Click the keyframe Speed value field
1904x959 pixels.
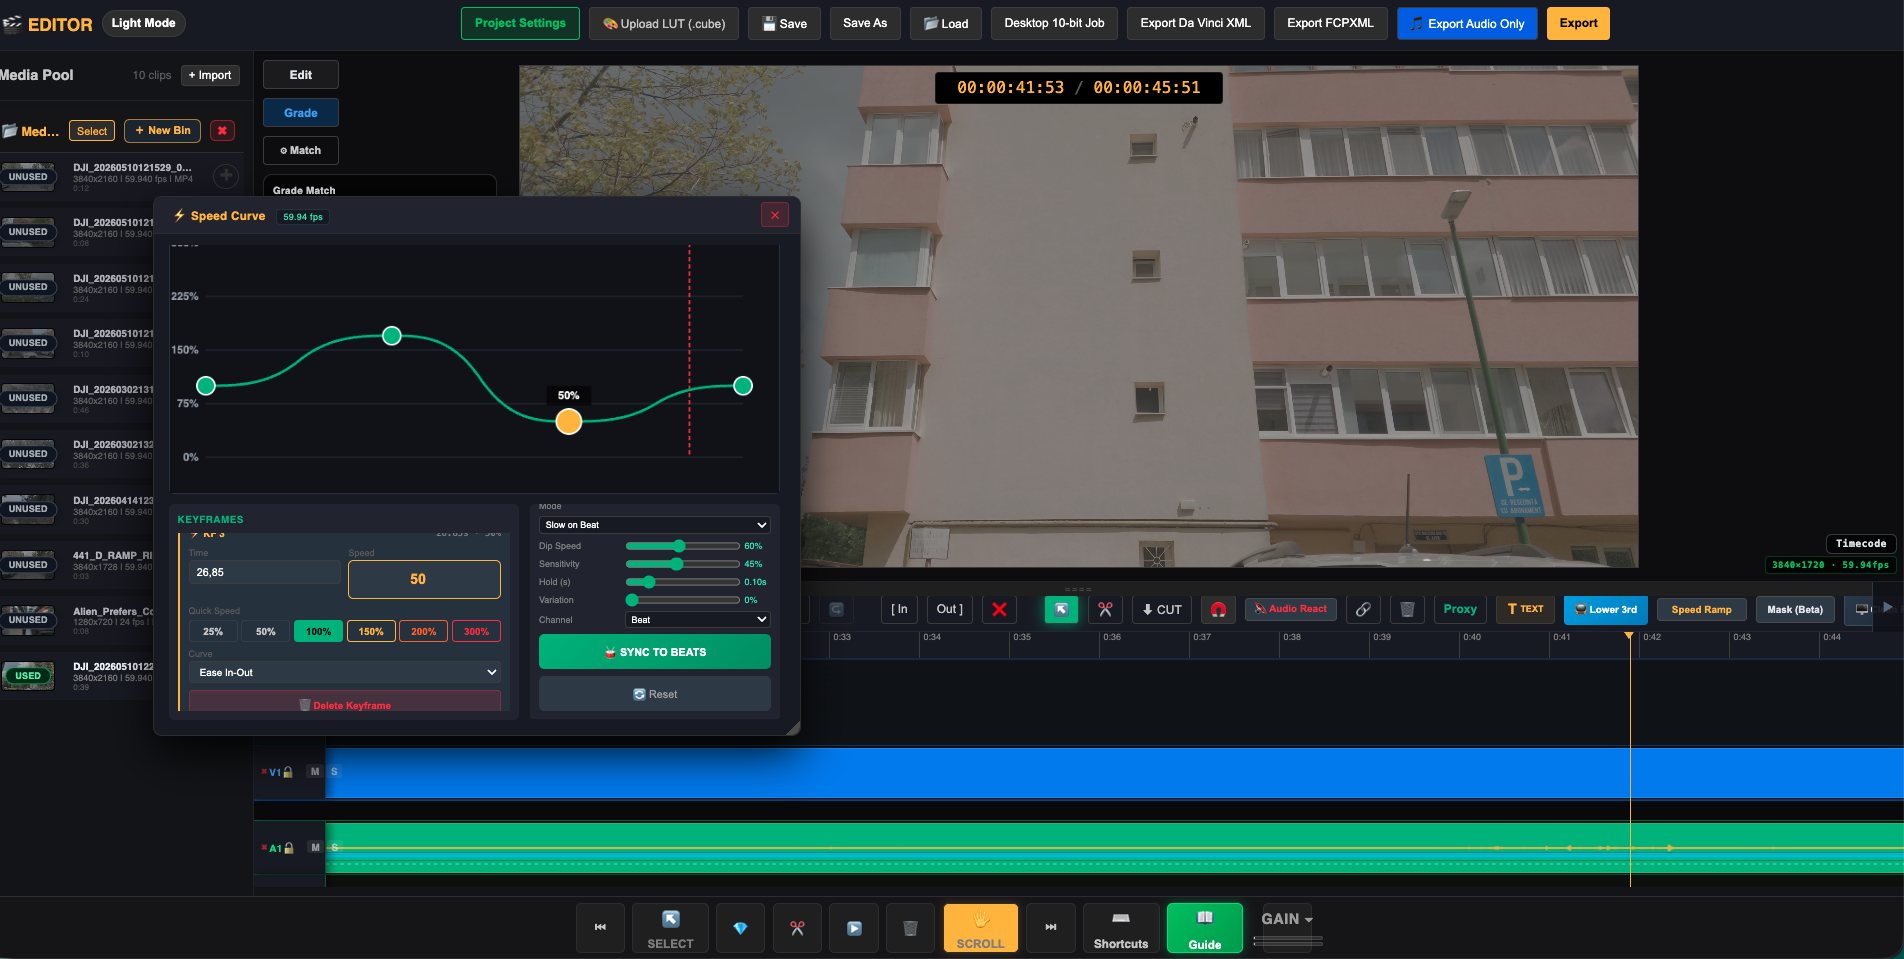click(424, 579)
